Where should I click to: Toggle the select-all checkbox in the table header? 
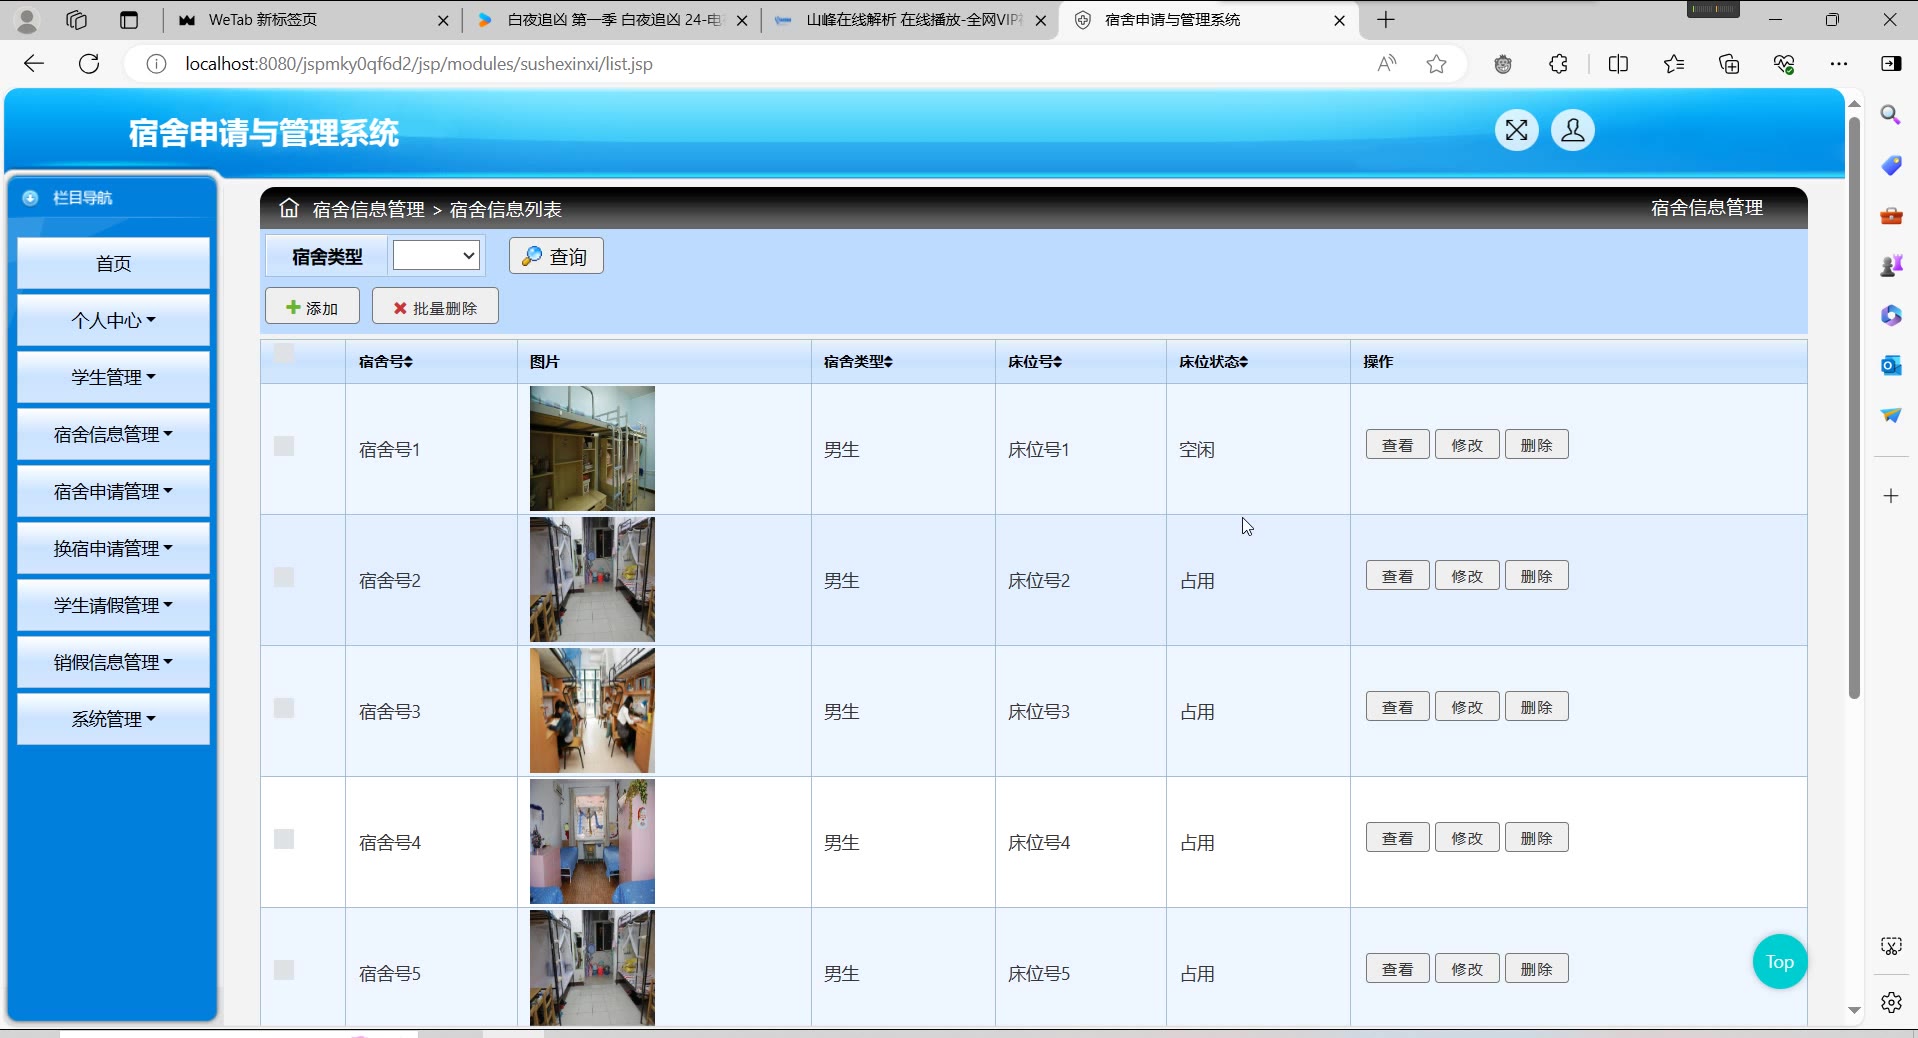[x=284, y=353]
